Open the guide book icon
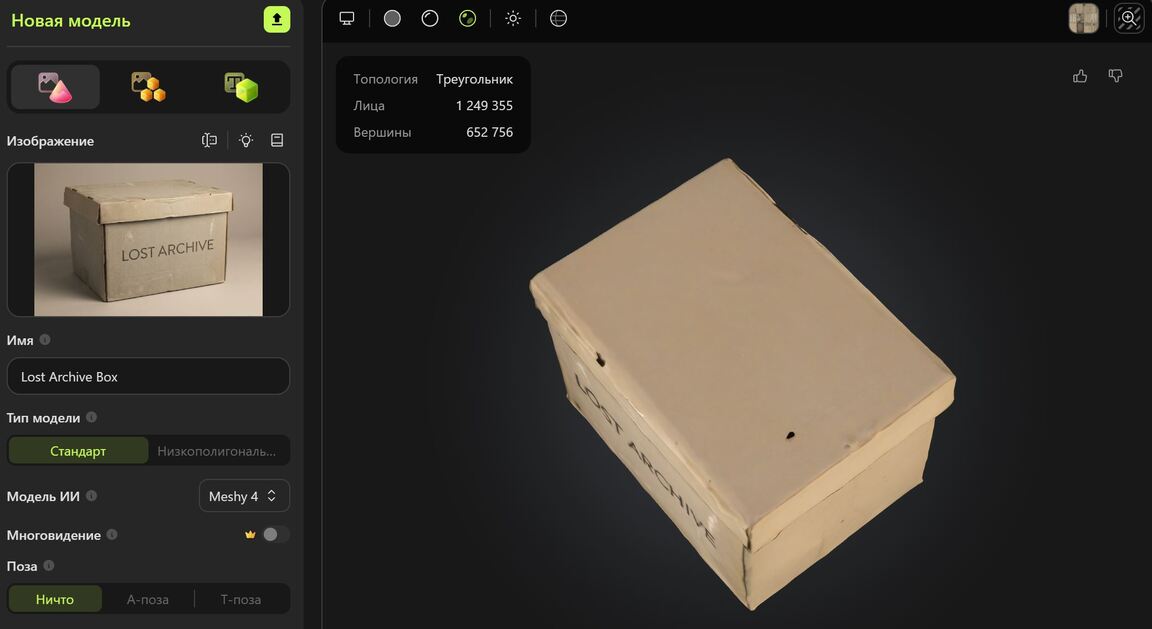Viewport: 1152px width, 629px height. [x=277, y=140]
